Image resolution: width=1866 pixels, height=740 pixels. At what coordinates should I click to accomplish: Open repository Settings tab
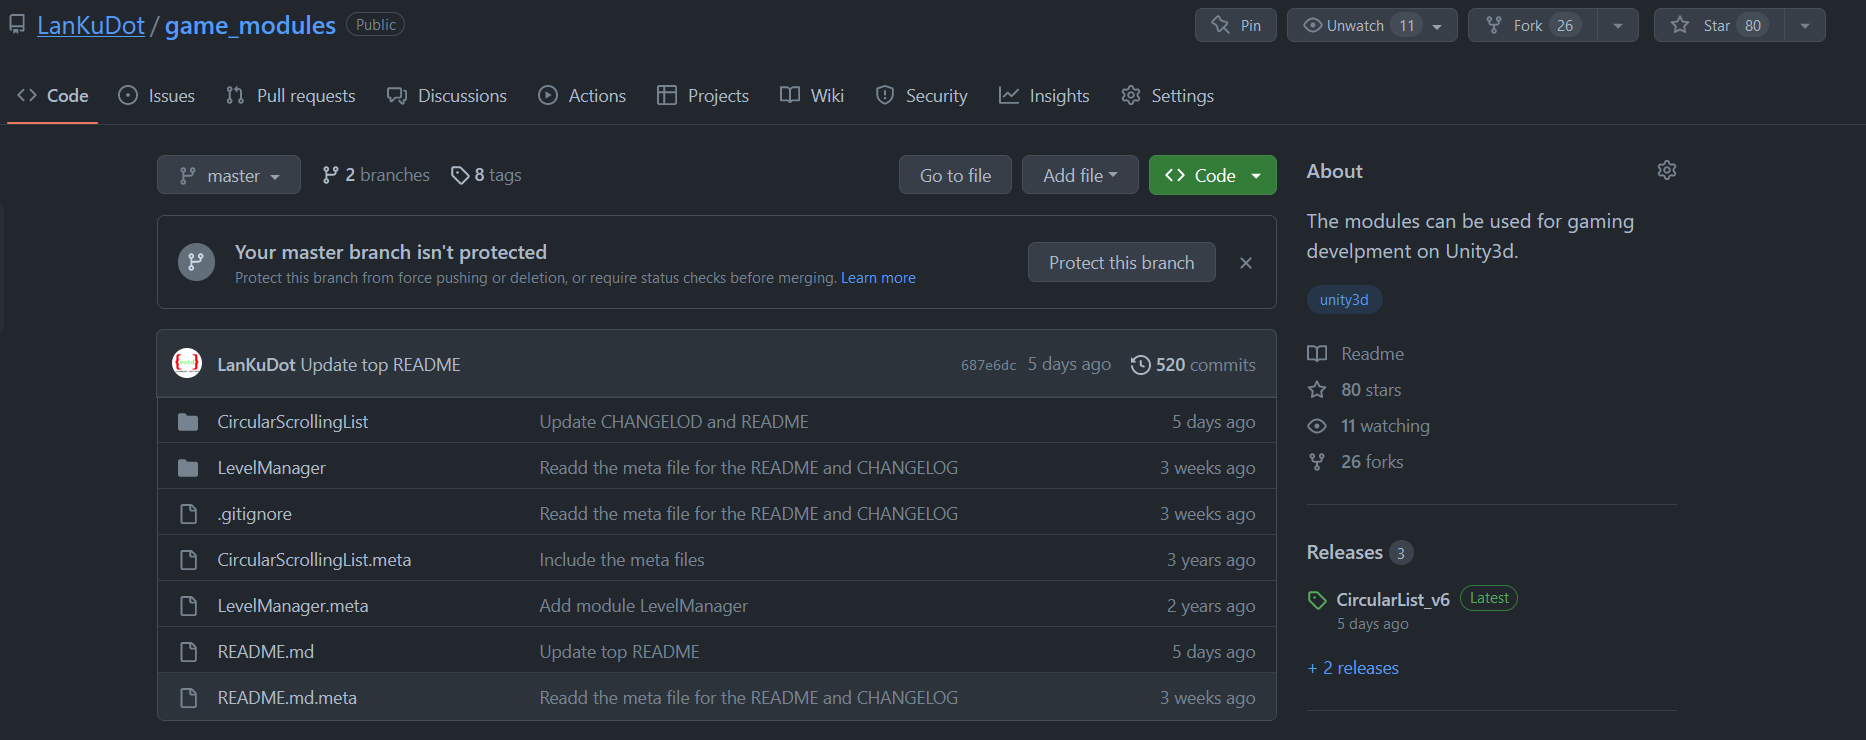tap(1167, 95)
